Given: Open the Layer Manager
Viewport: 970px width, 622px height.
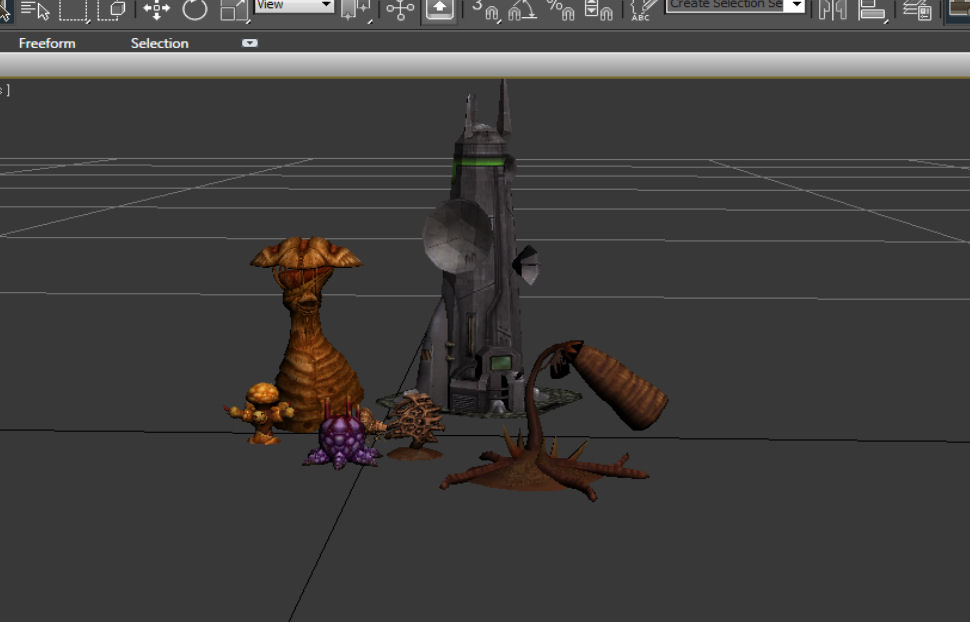Looking at the screenshot, I should point(916,10).
